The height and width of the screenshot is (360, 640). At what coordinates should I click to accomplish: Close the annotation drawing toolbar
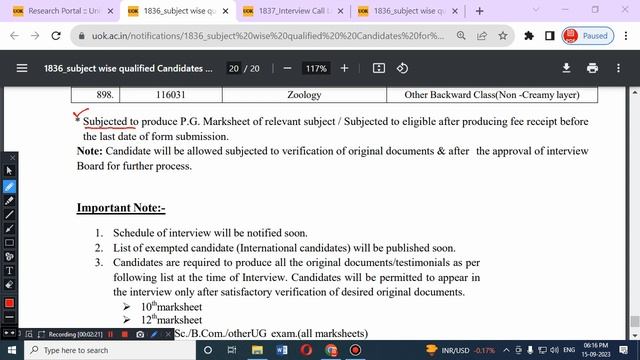click(x=12, y=158)
